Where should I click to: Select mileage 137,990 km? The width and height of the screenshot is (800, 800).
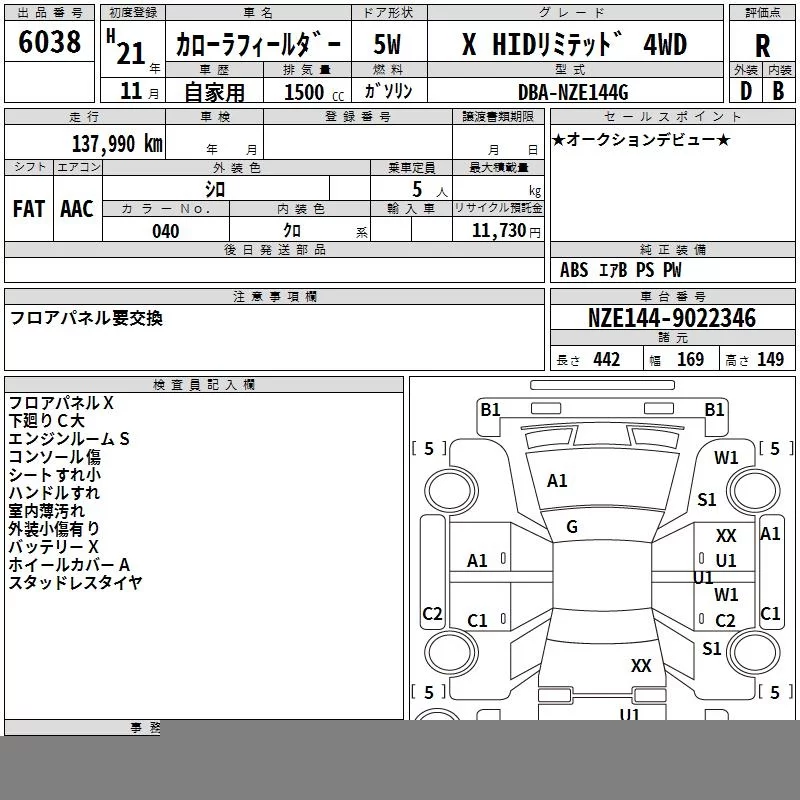117,143
